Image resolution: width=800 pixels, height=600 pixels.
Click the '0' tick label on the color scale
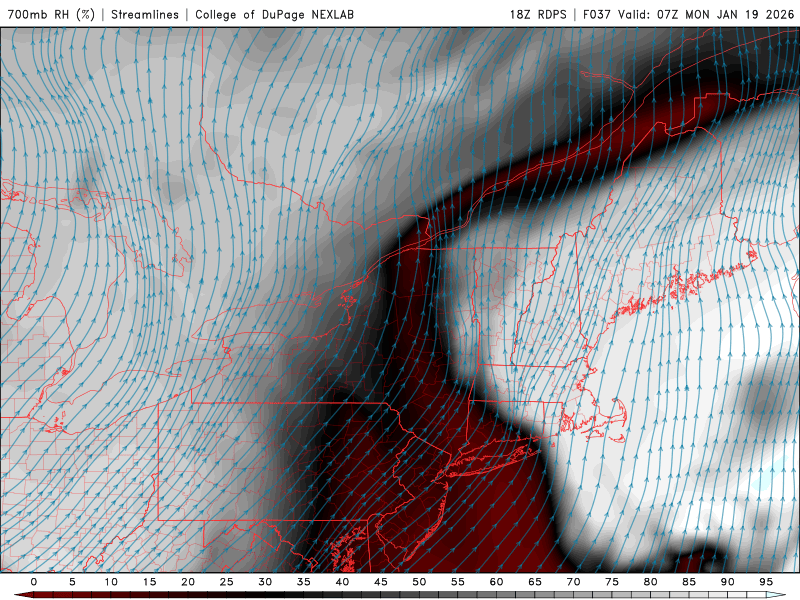coord(34,582)
